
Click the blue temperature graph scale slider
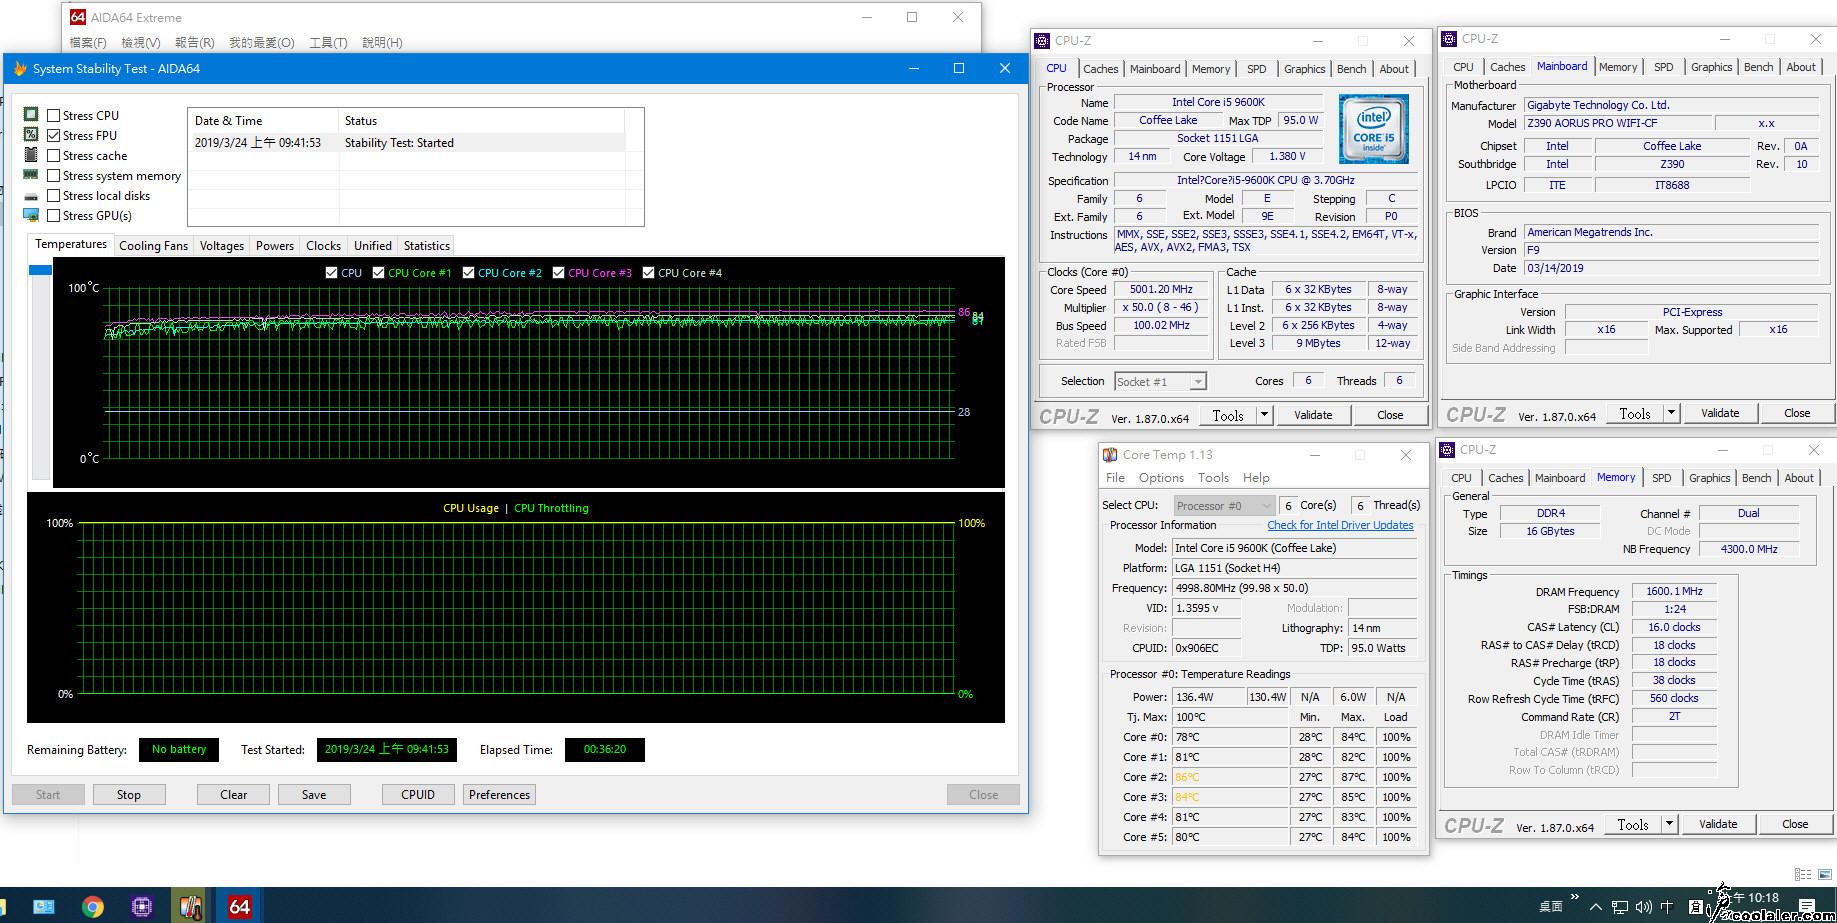40,270
